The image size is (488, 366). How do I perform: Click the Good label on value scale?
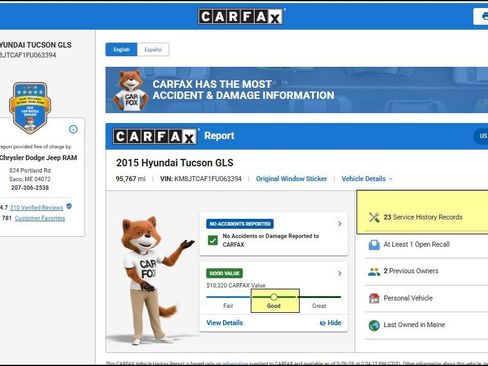tap(274, 306)
